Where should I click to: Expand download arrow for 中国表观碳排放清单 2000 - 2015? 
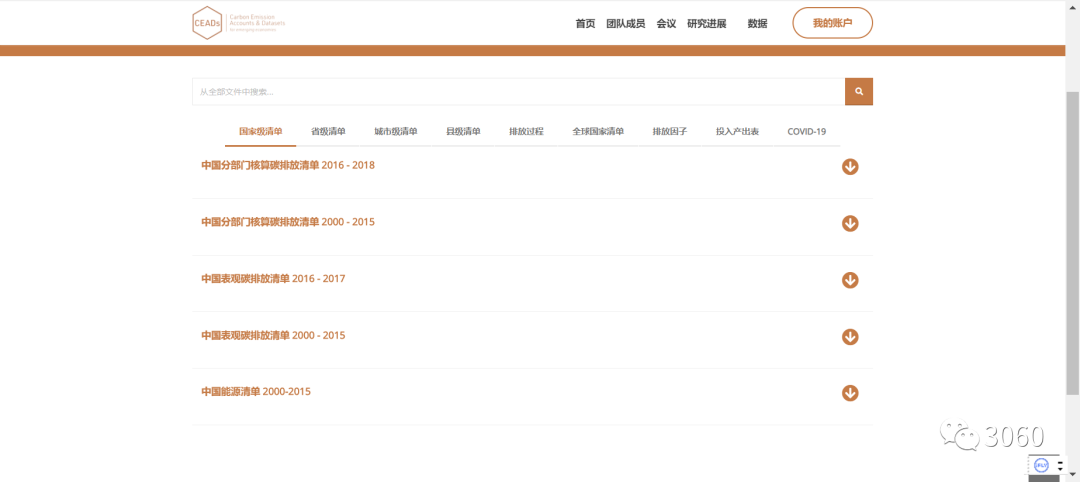pyautogui.click(x=850, y=337)
